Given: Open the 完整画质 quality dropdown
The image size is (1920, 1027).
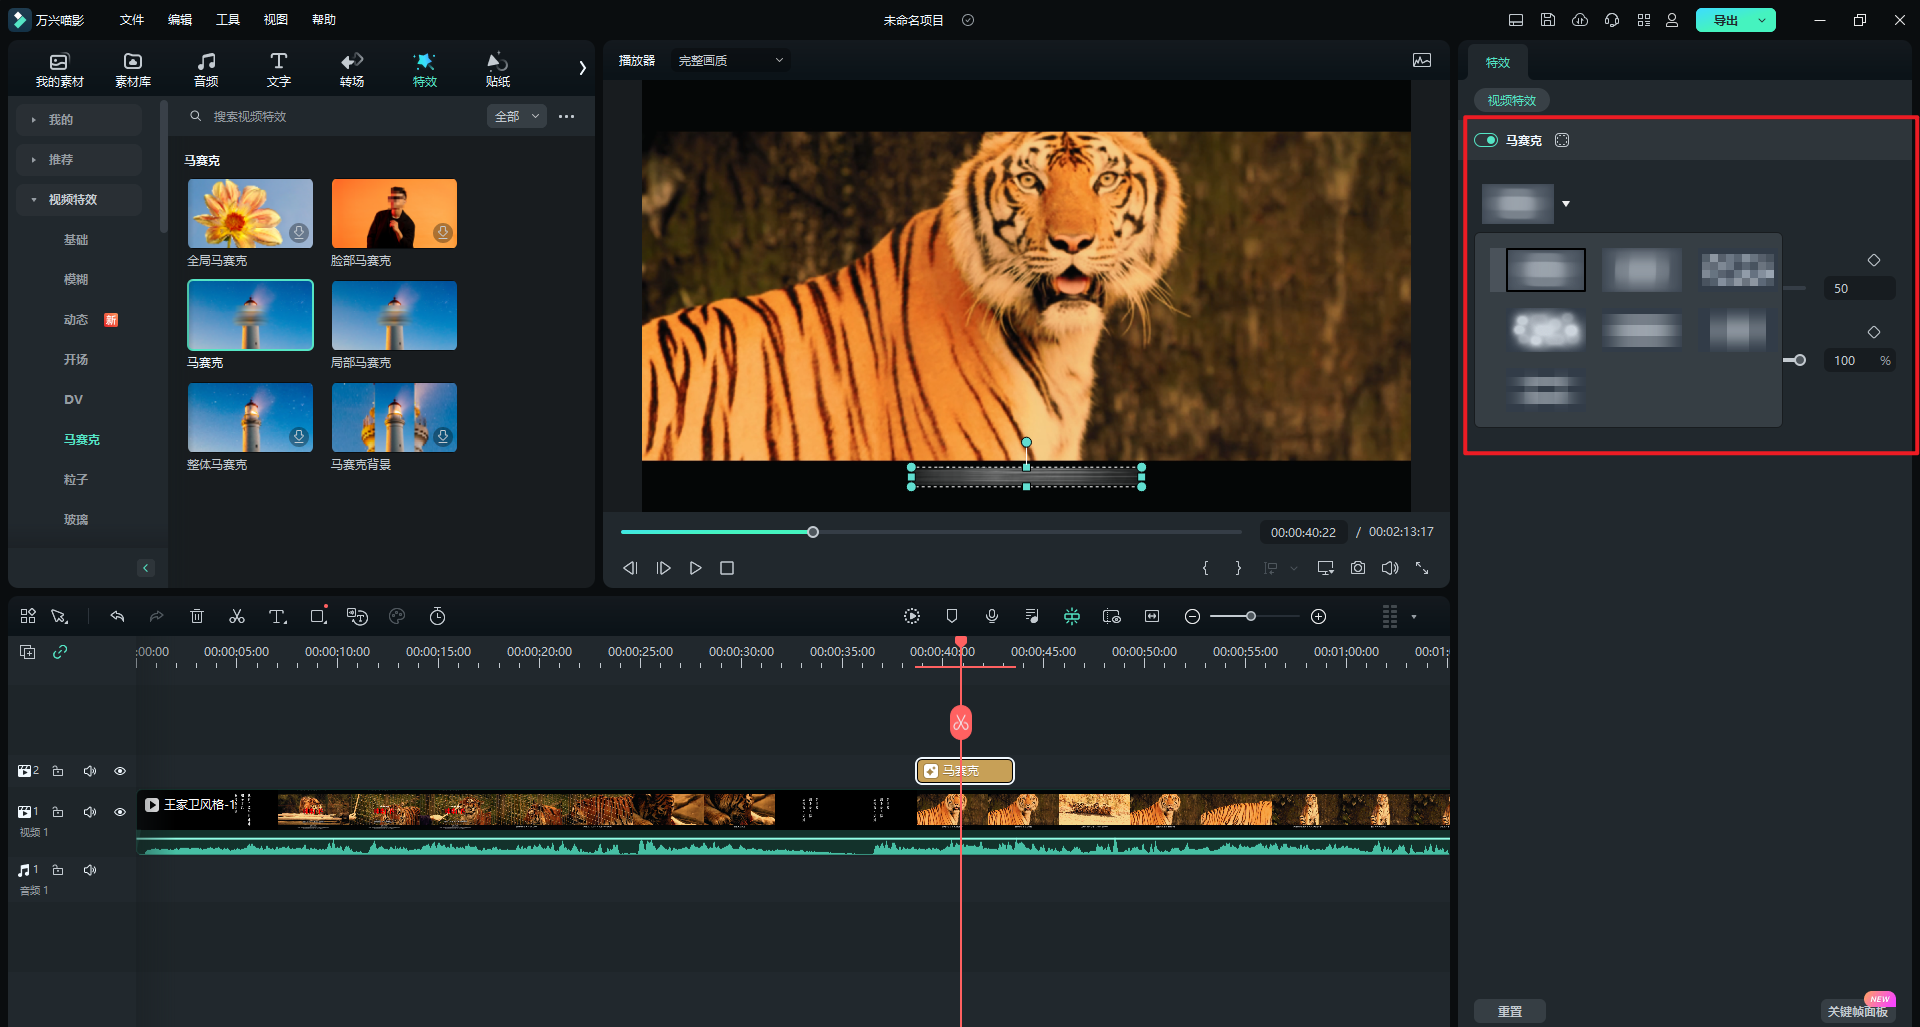Looking at the screenshot, I should (x=731, y=61).
